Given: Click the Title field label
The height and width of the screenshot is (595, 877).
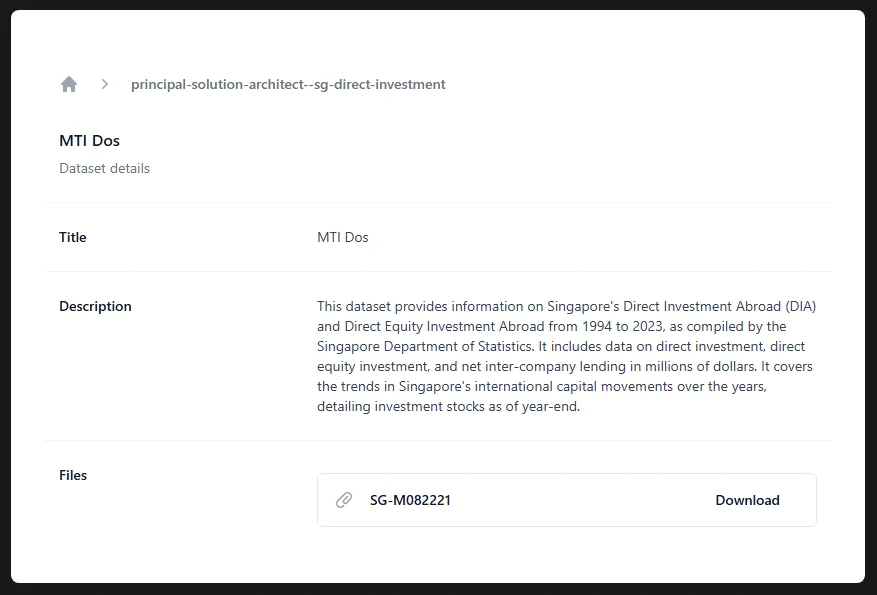Looking at the screenshot, I should tap(73, 237).
